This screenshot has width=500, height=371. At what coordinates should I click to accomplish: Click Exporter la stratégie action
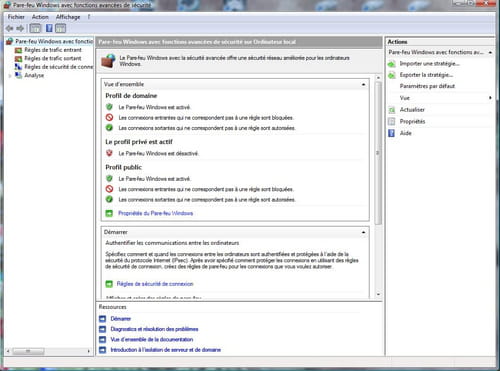[426, 75]
